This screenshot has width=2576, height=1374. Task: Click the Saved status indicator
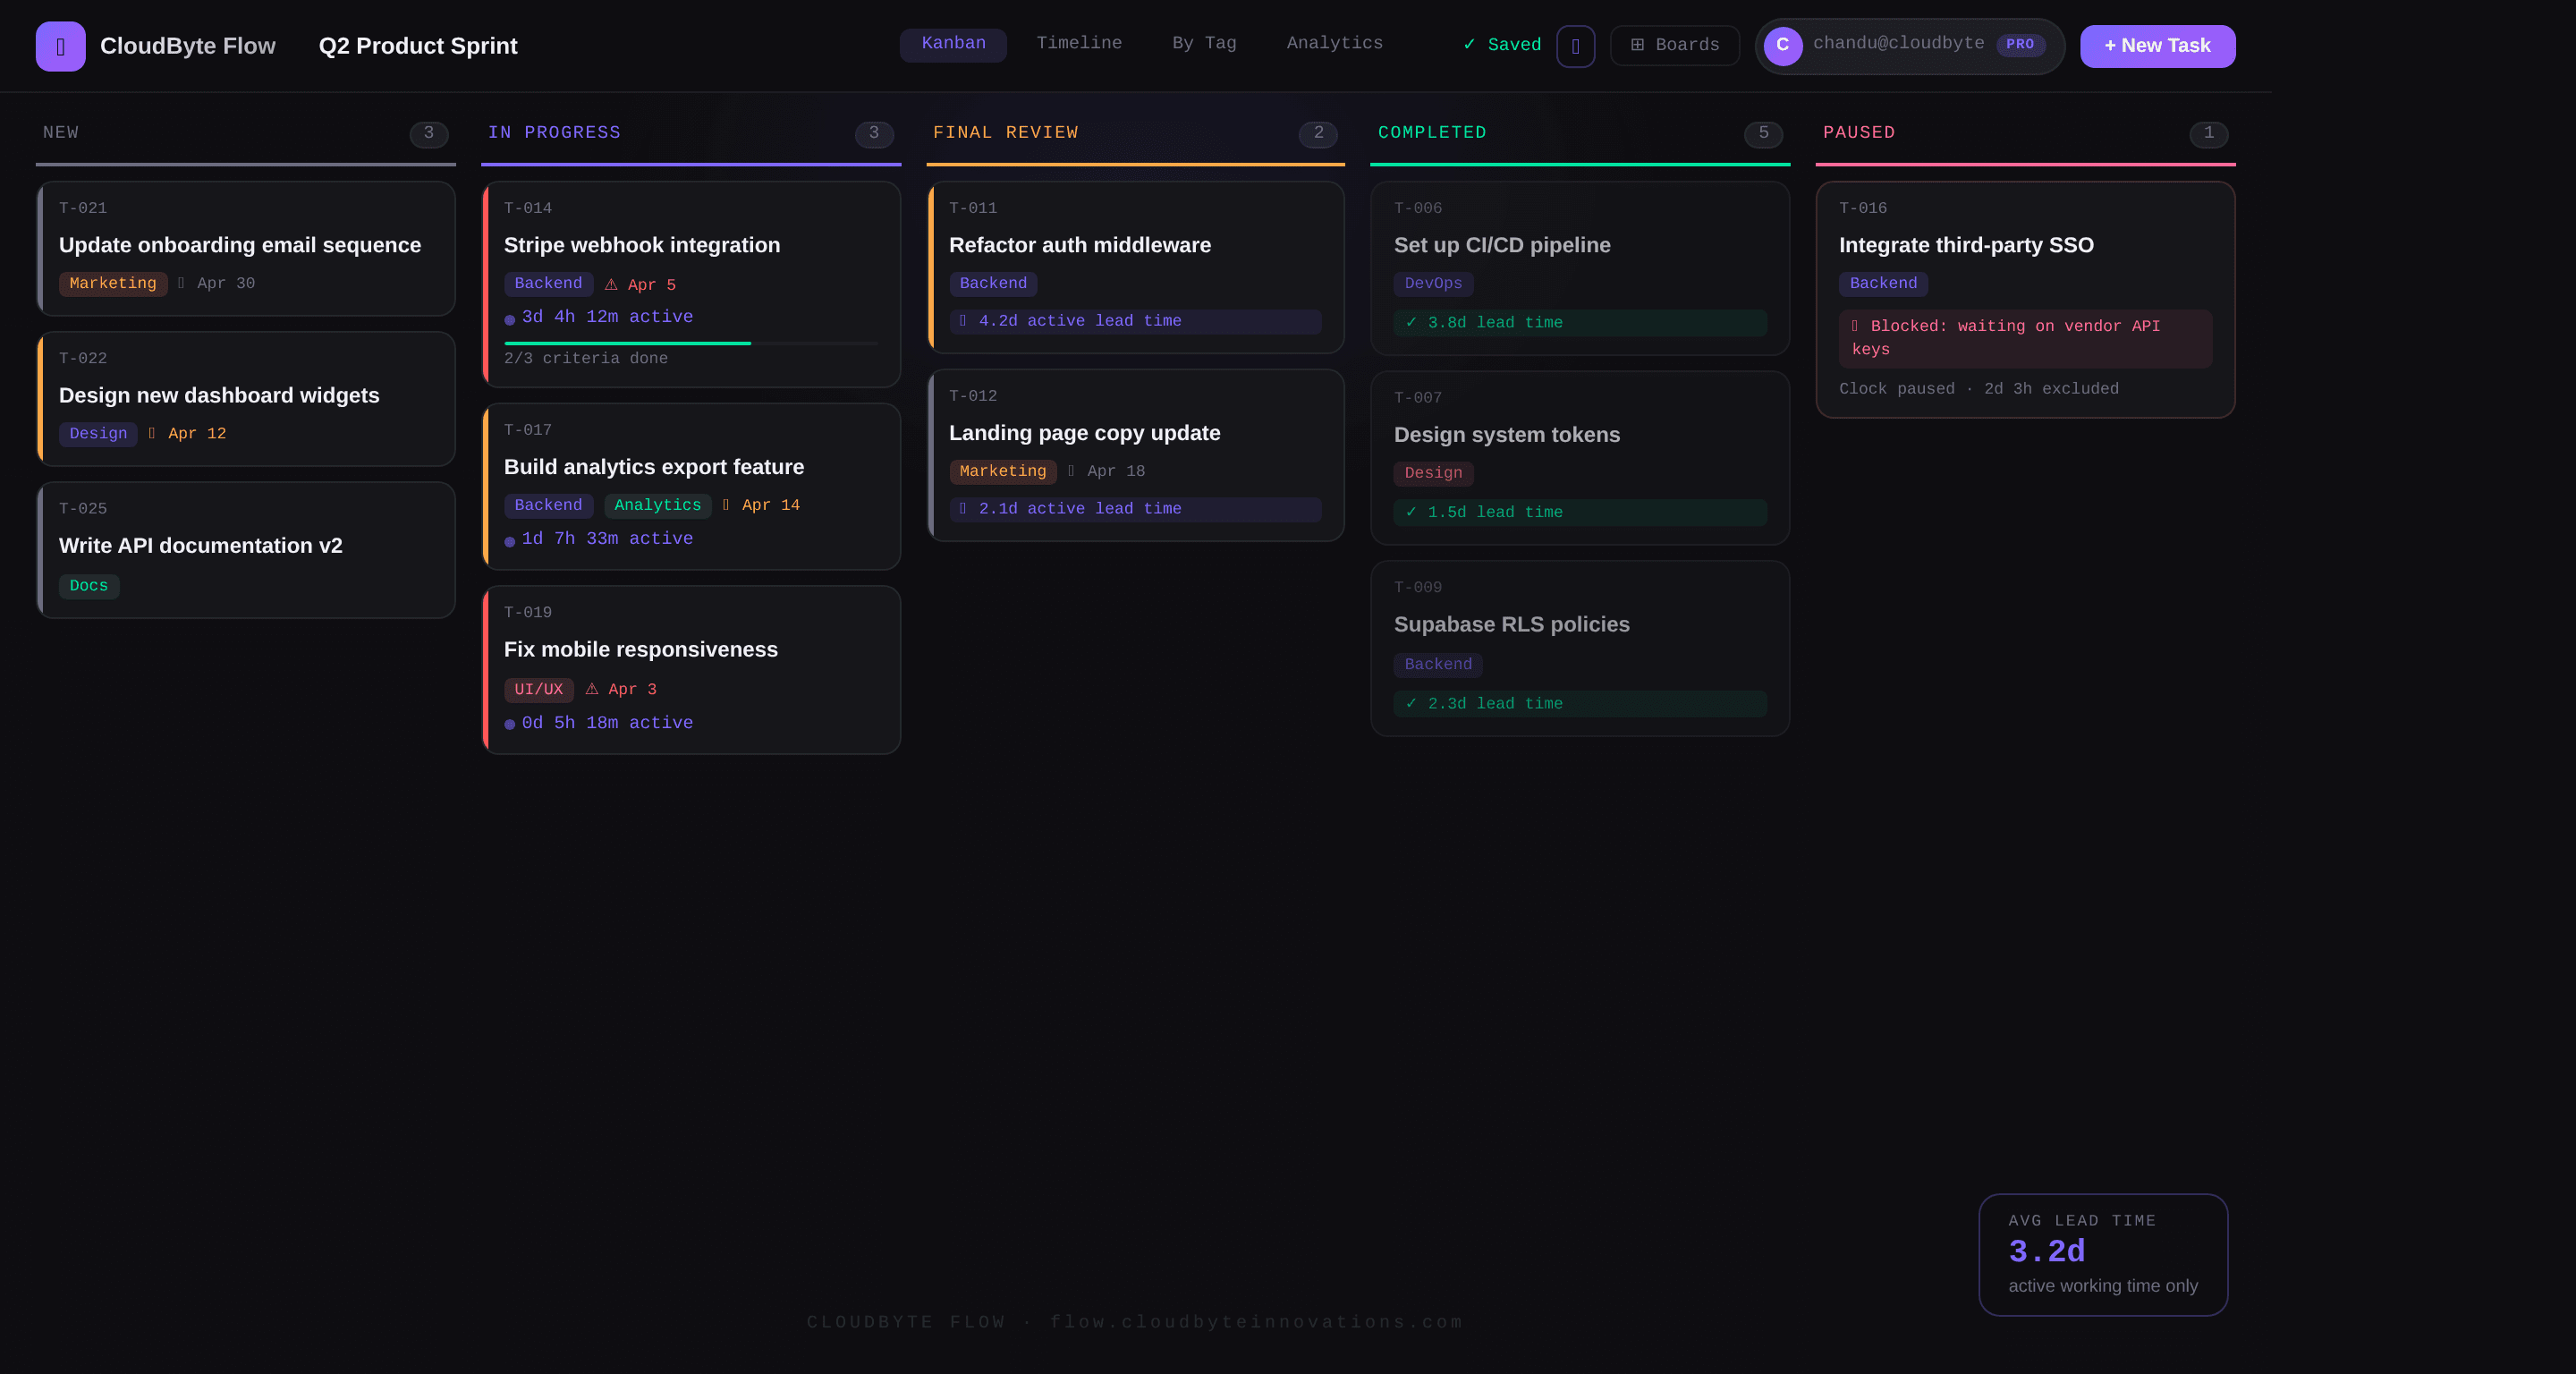tap(1500, 44)
